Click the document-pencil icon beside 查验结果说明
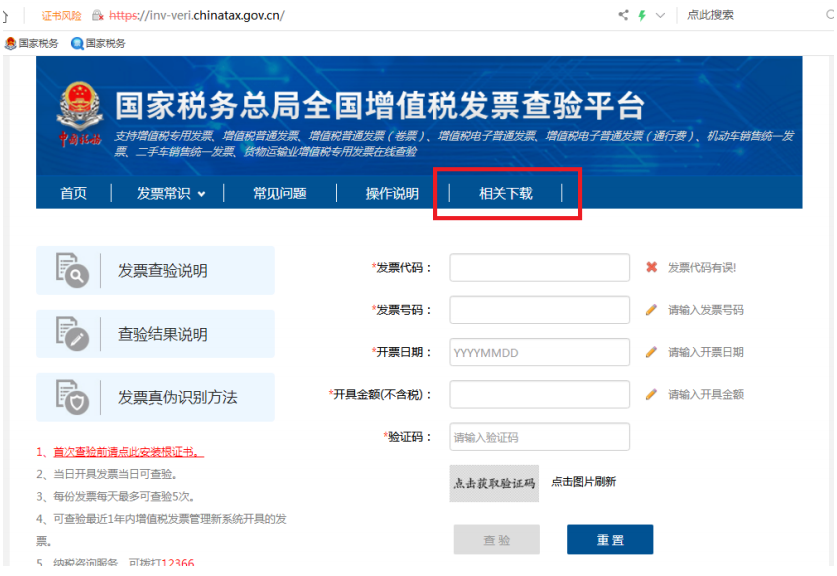Screen dimensions: 837x576 73,334
